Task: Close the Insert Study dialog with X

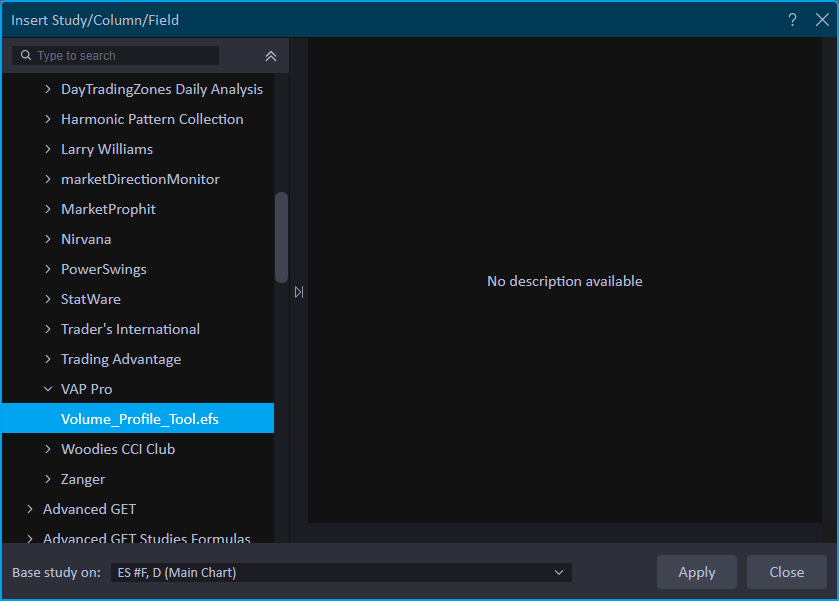Action: (822, 20)
